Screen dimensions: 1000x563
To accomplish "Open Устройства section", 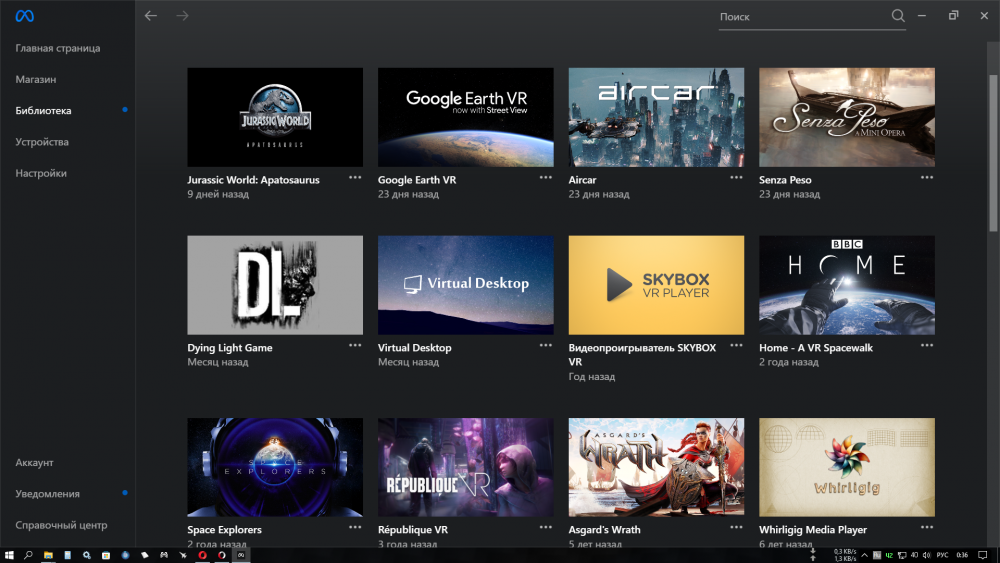I will coord(42,142).
